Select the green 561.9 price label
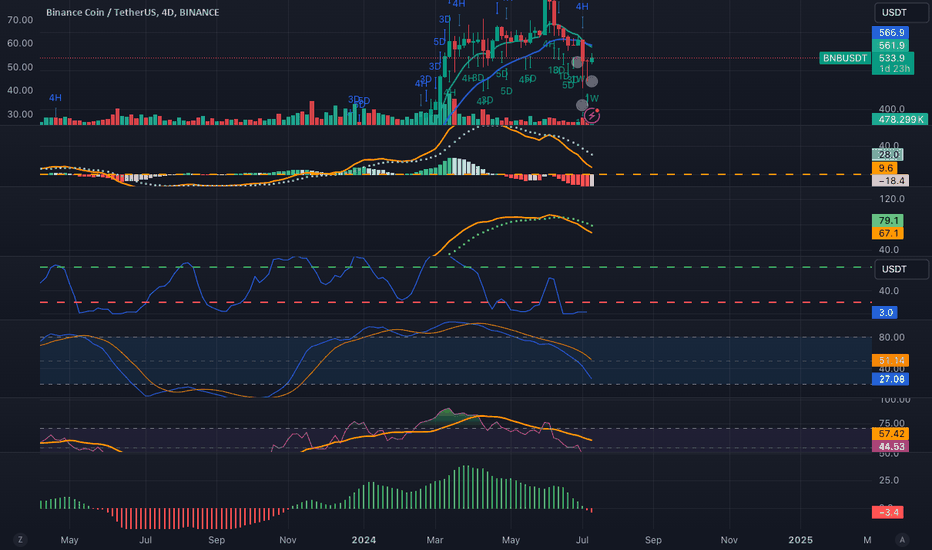 pos(892,46)
